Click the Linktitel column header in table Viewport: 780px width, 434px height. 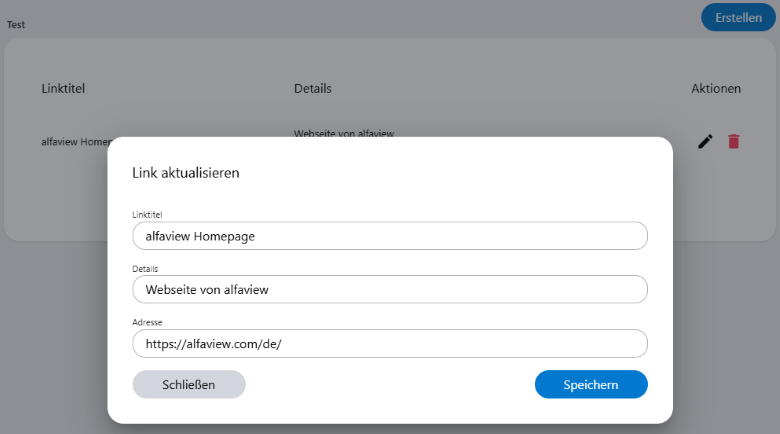click(x=63, y=88)
